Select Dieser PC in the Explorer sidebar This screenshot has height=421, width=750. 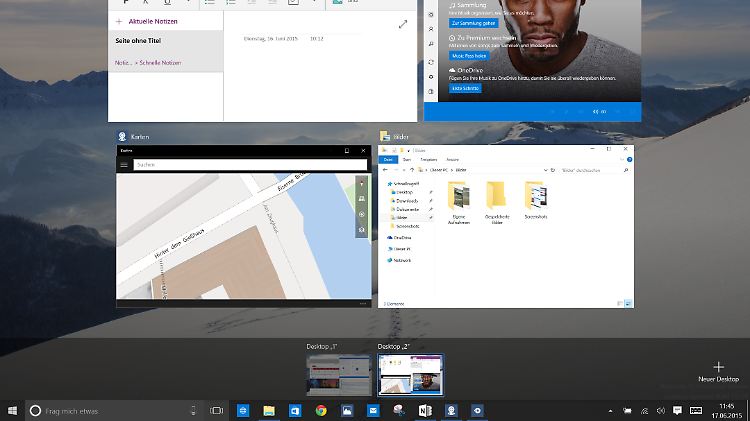[399, 249]
